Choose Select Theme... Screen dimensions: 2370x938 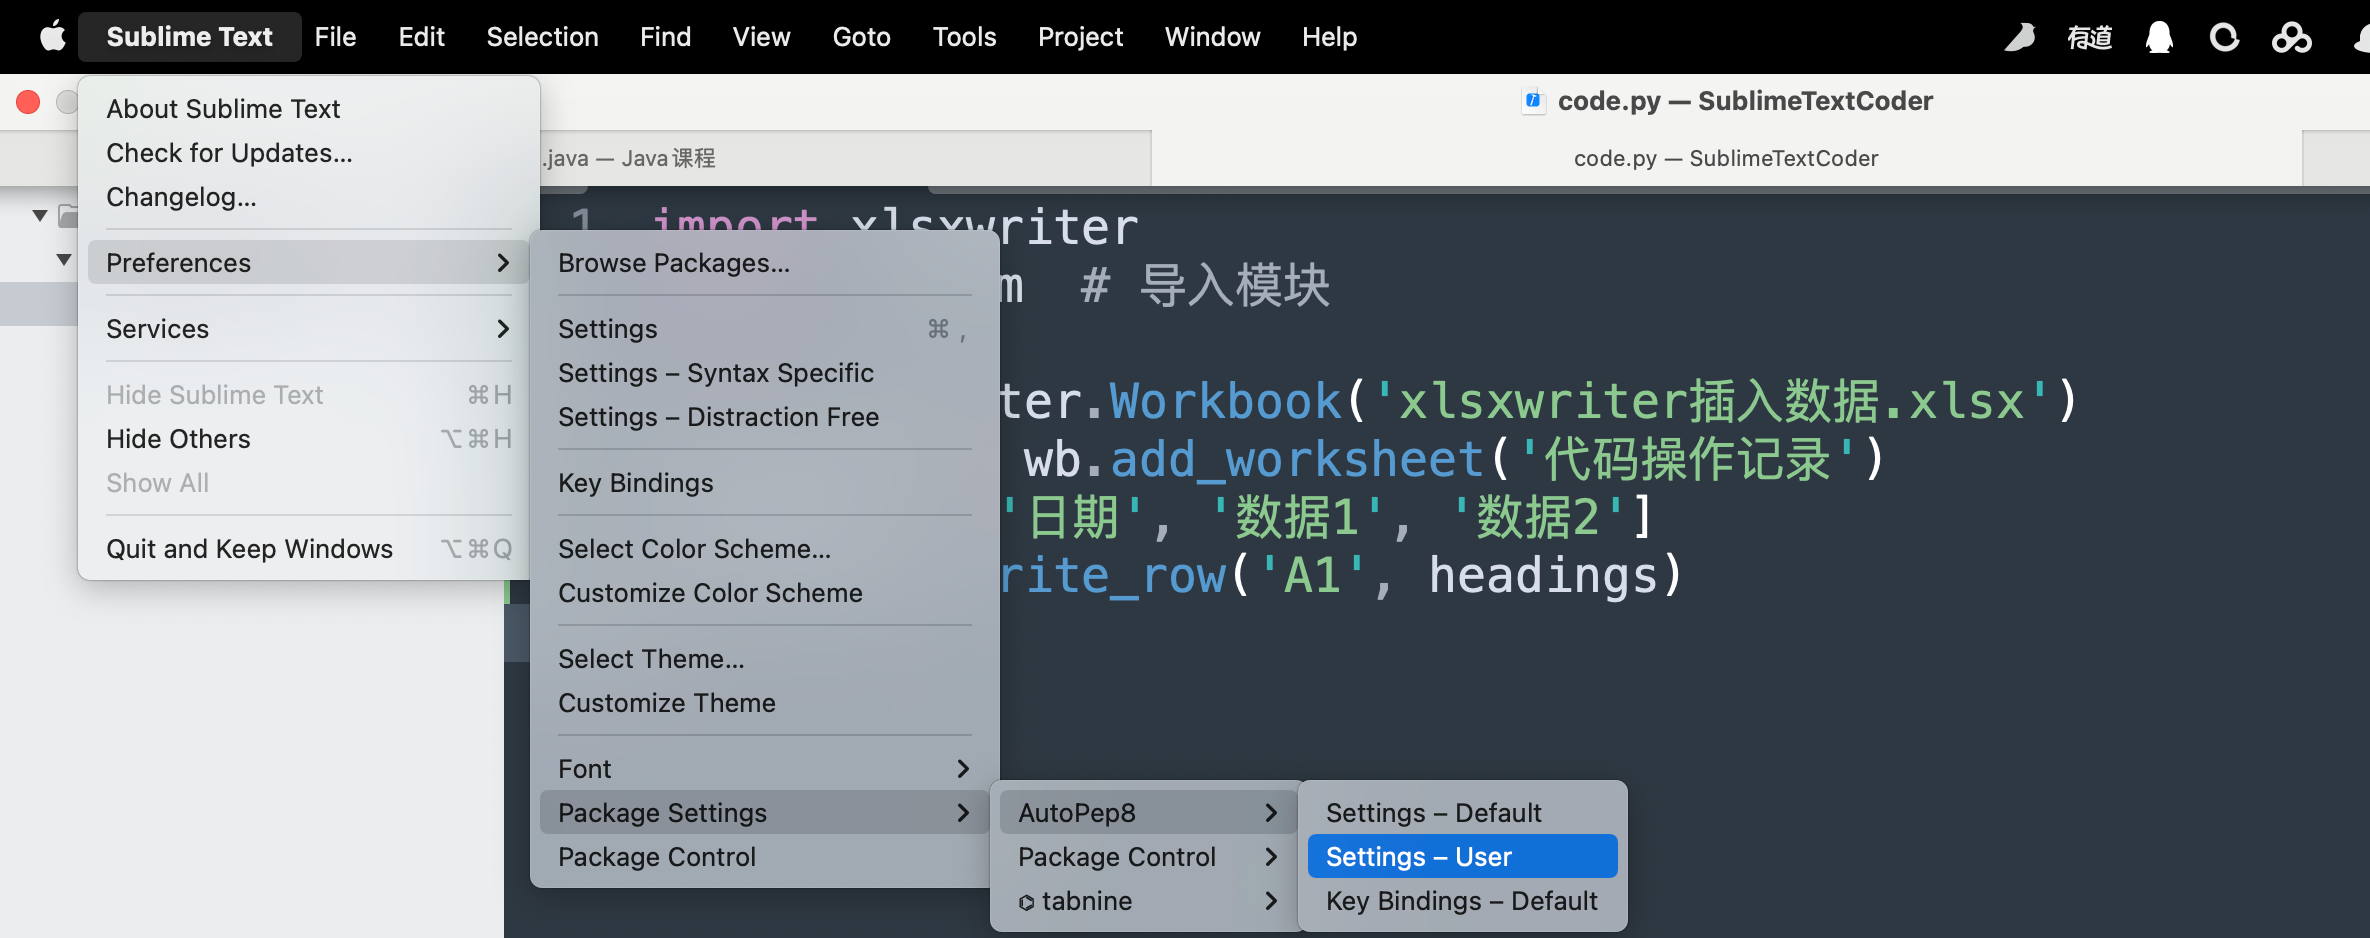pos(764,658)
